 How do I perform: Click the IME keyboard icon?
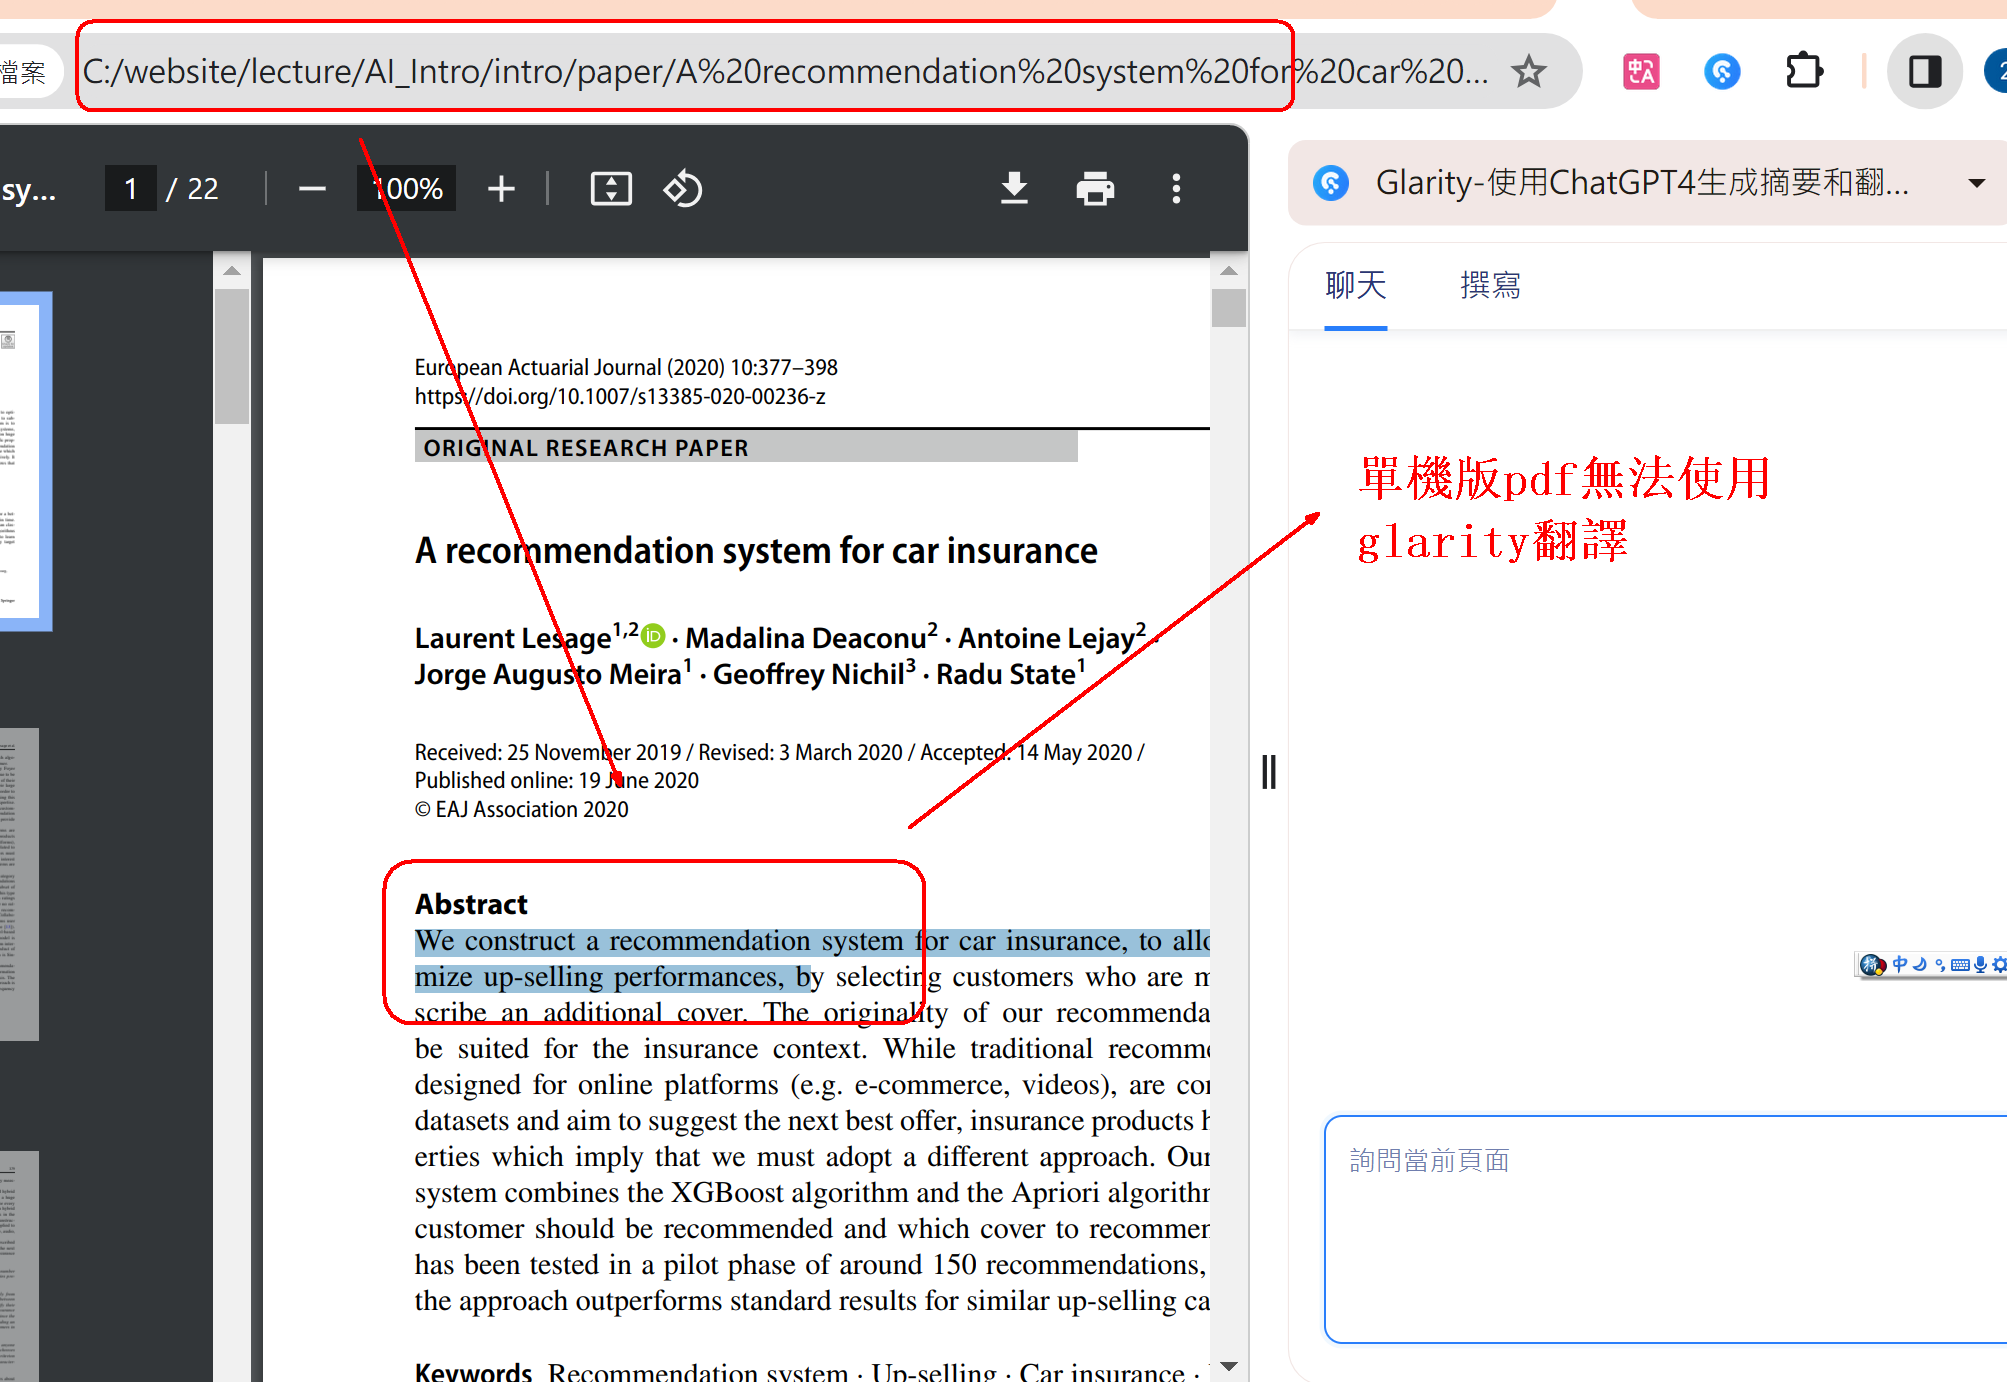click(x=1960, y=964)
